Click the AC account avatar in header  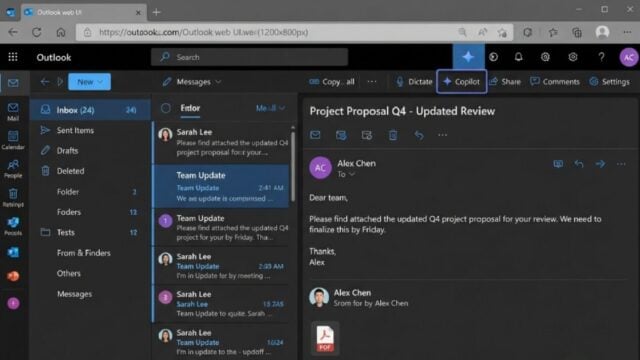coord(629,57)
